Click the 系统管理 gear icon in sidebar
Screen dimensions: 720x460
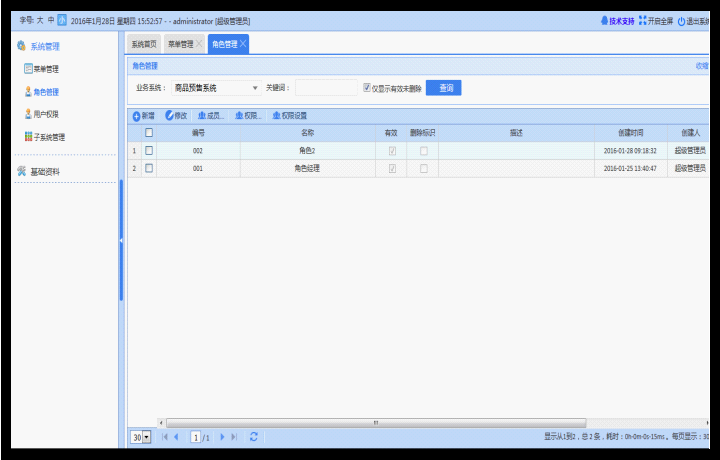pyautogui.click(x=21, y=46)
